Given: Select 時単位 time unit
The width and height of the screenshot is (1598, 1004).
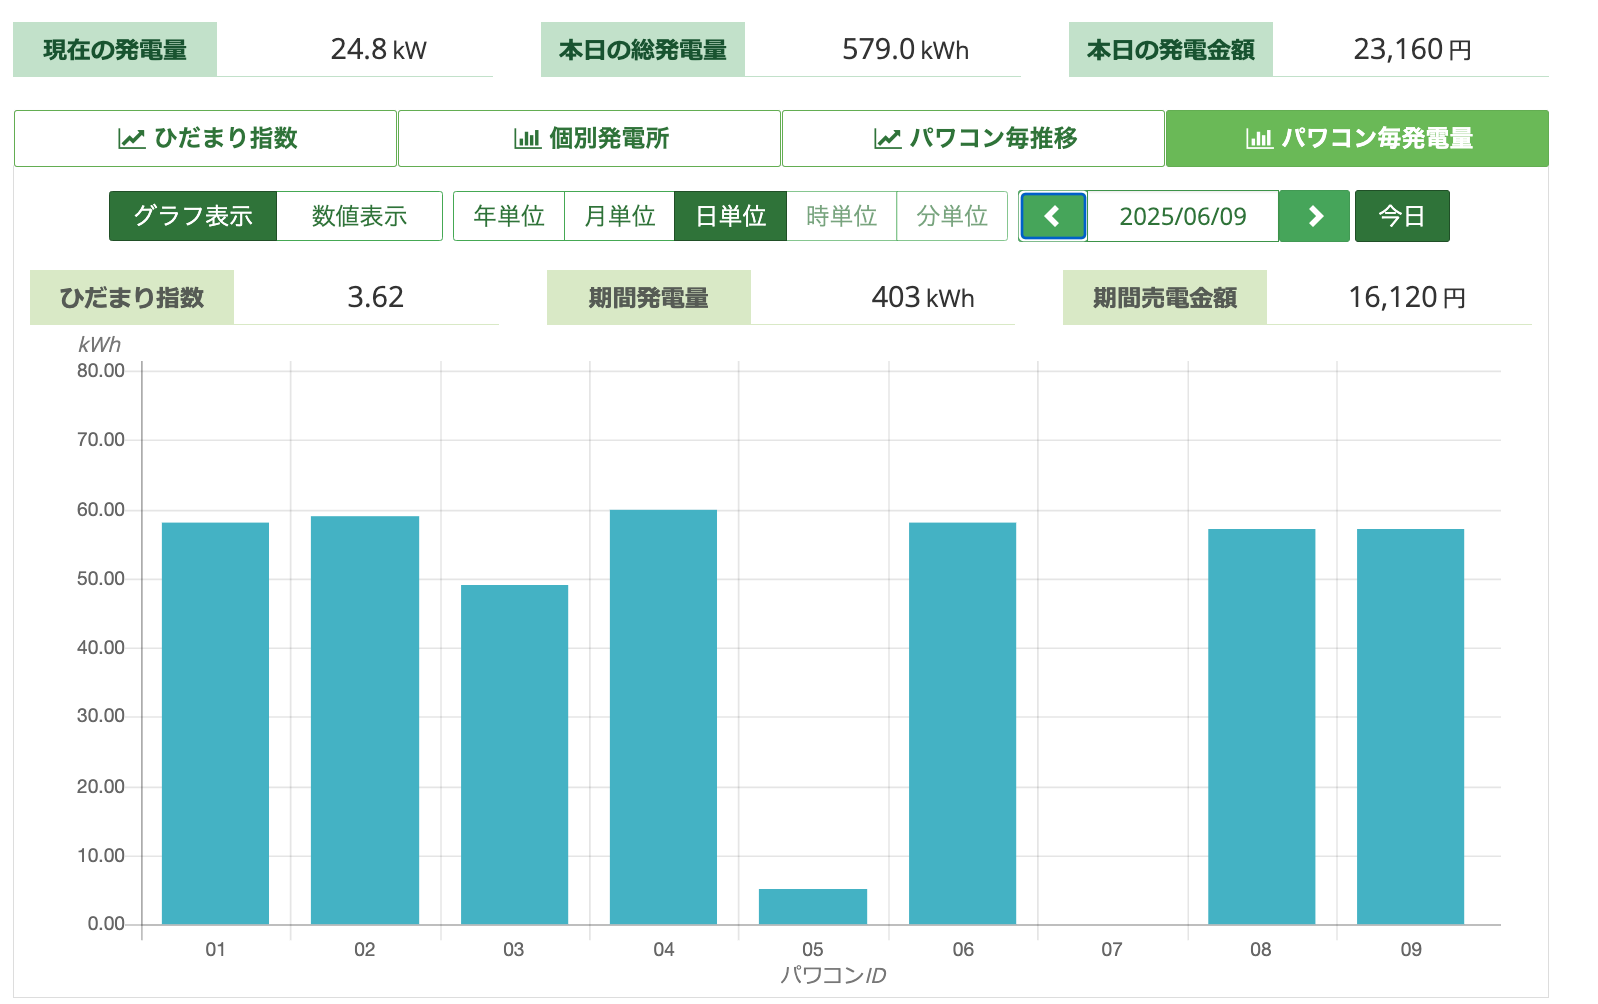Looking at the screenshot, I should coord(842,216).
